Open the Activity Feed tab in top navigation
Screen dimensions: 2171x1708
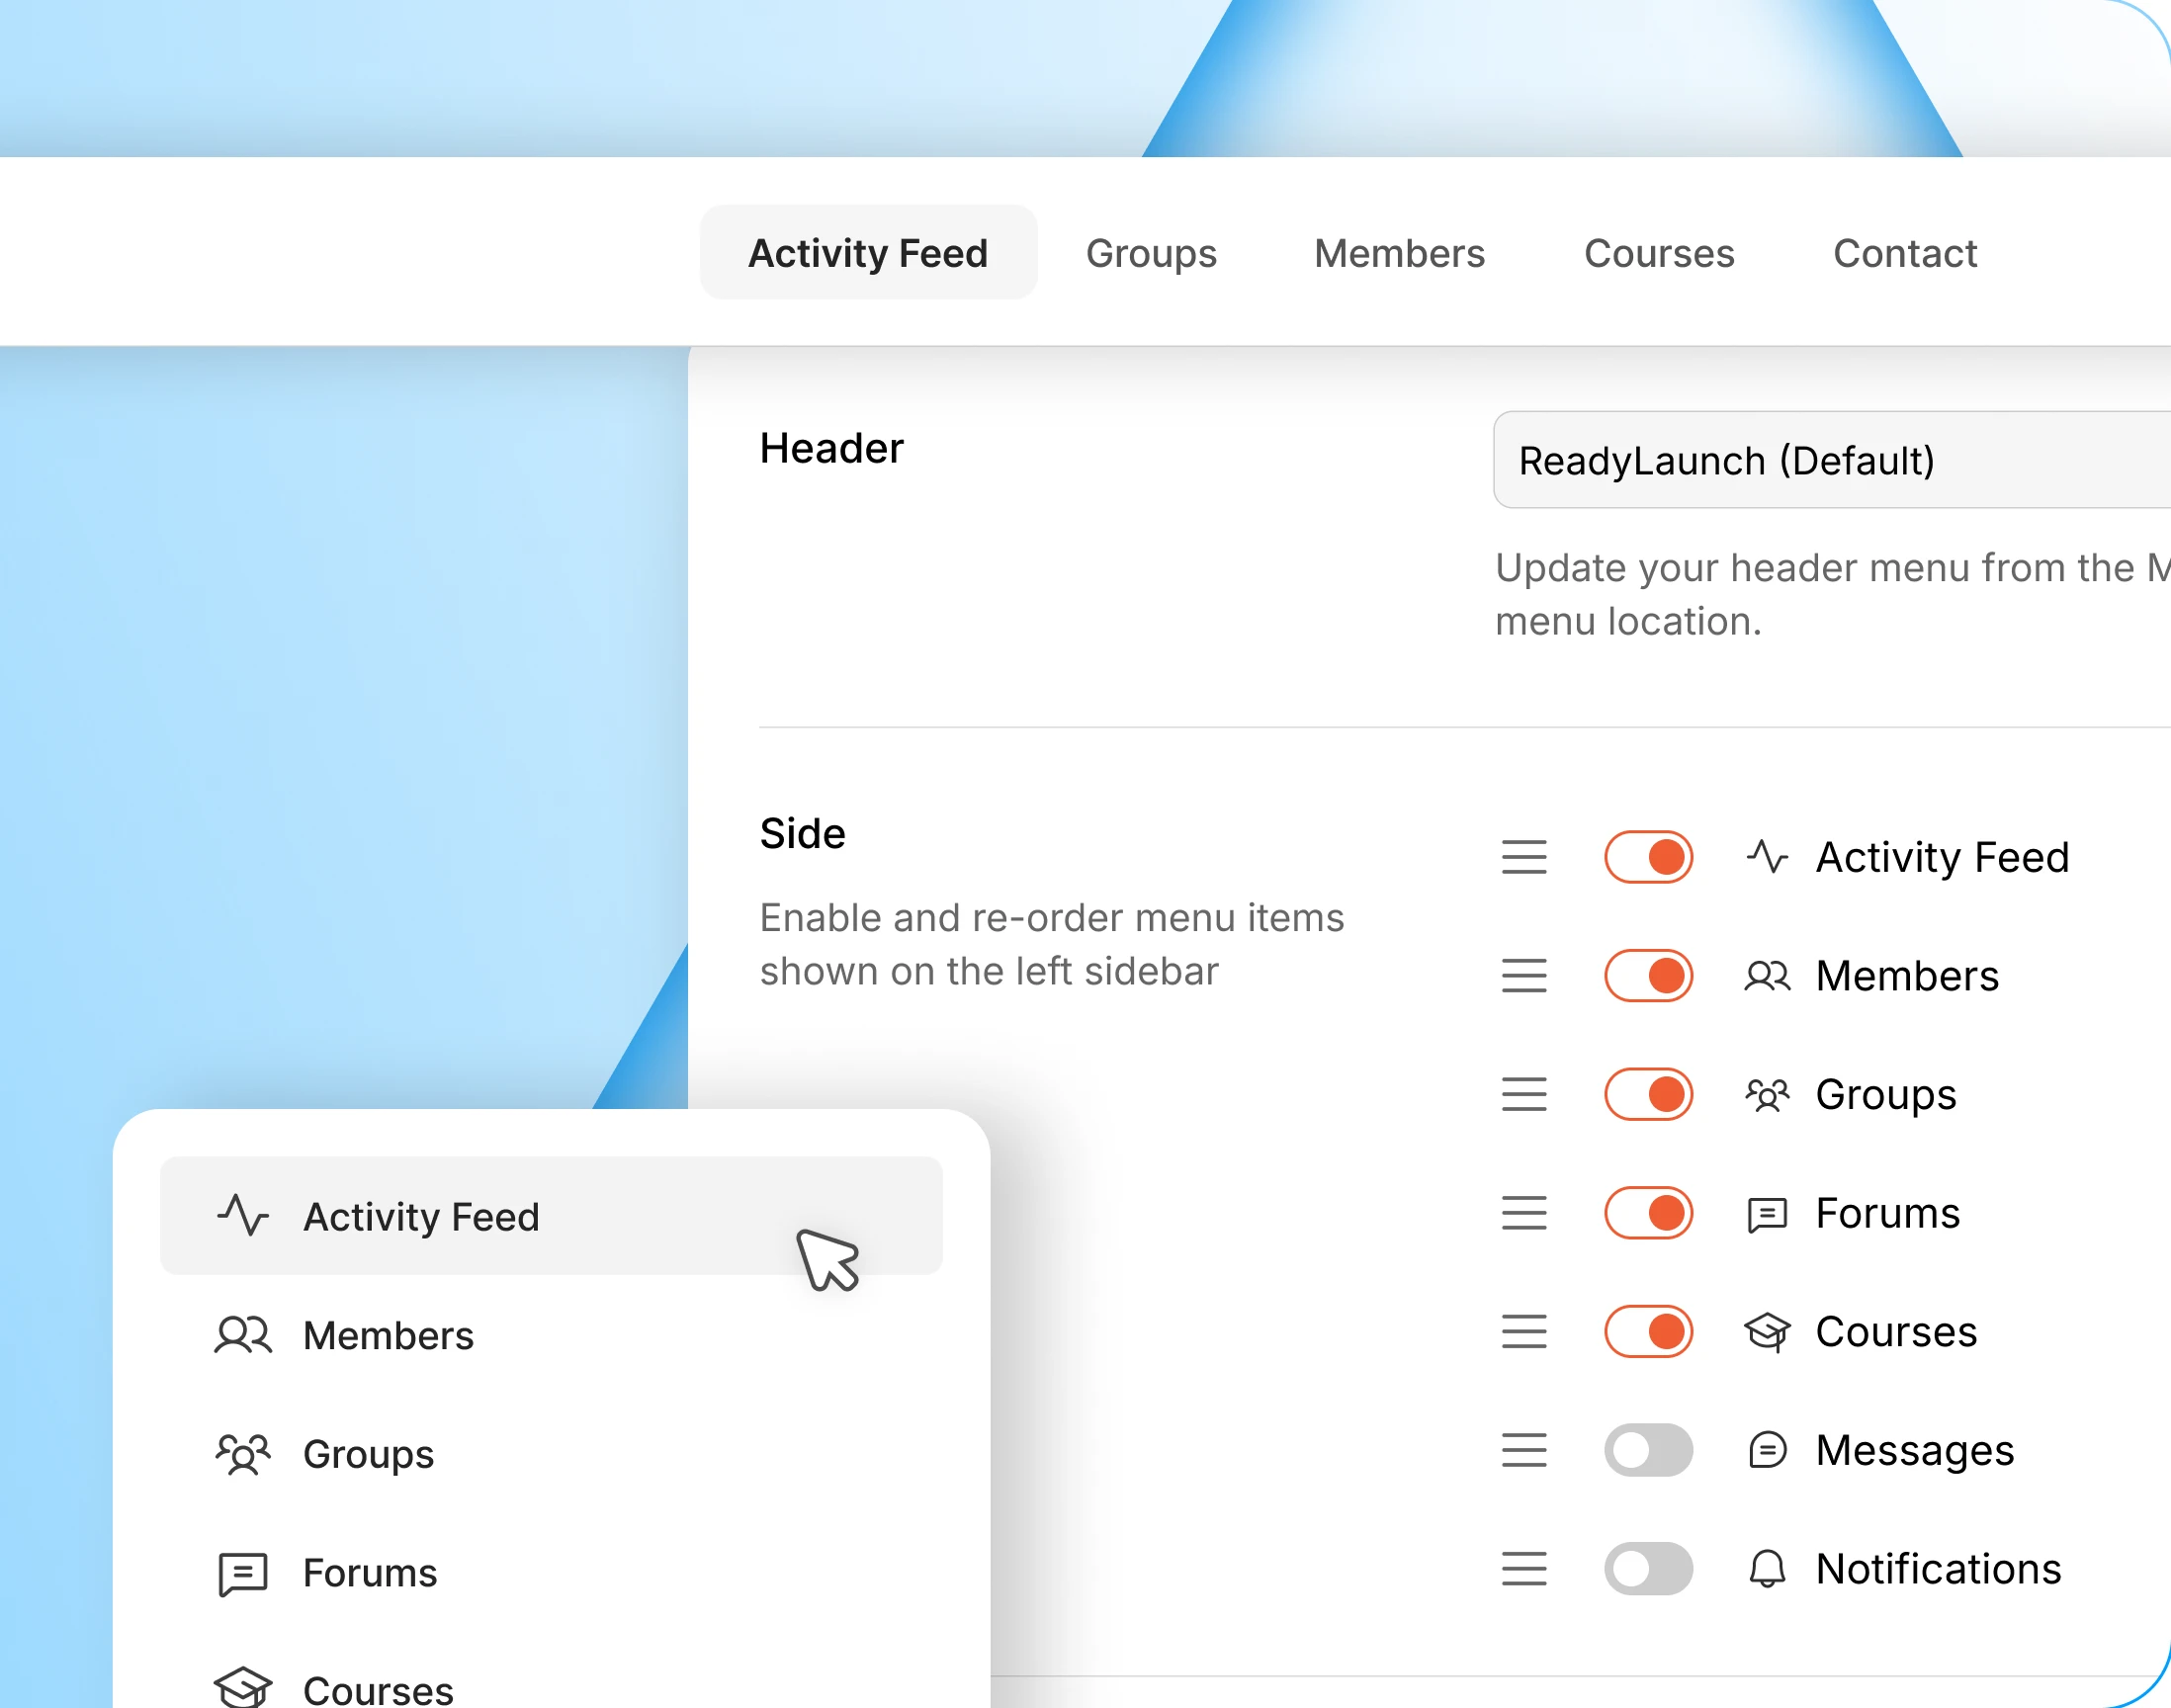point(868,253)
